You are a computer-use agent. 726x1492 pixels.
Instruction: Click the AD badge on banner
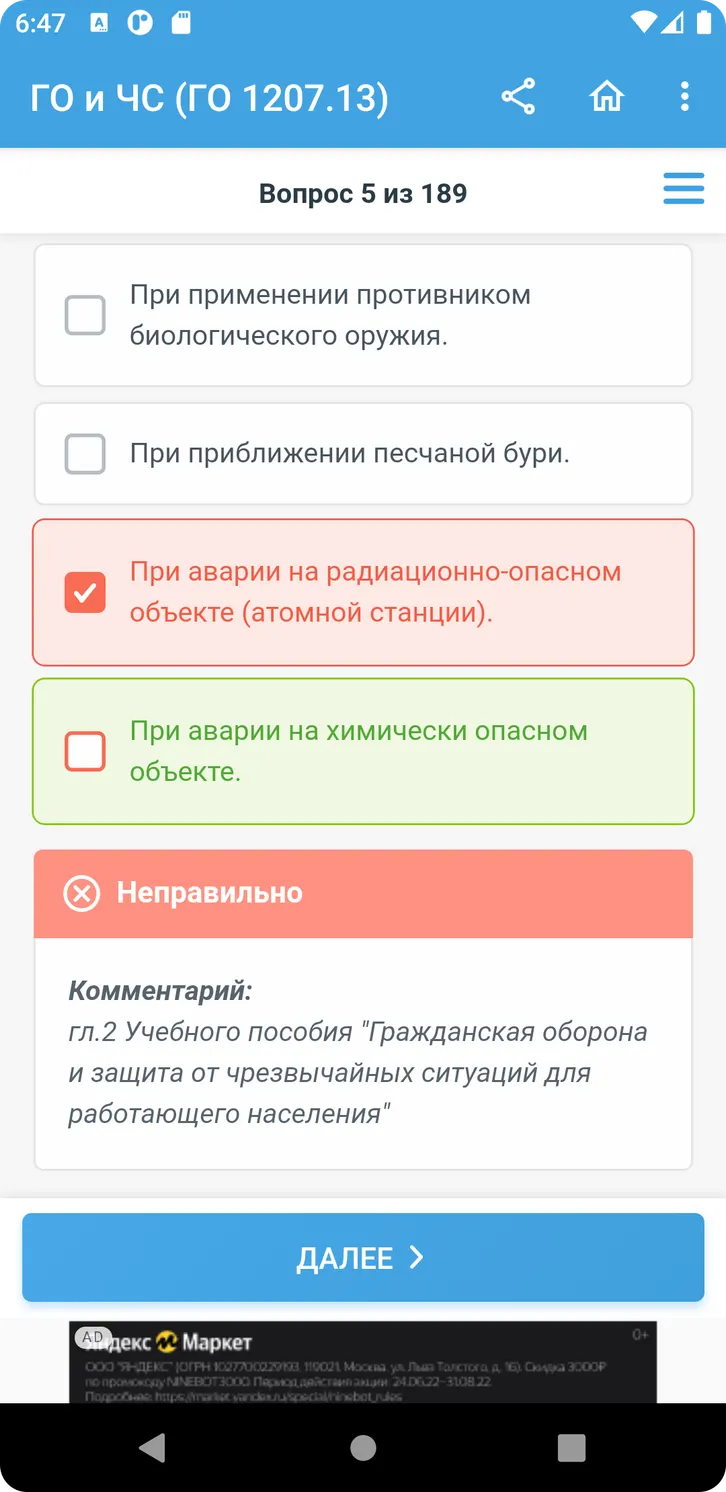[x=92, y=1336]
